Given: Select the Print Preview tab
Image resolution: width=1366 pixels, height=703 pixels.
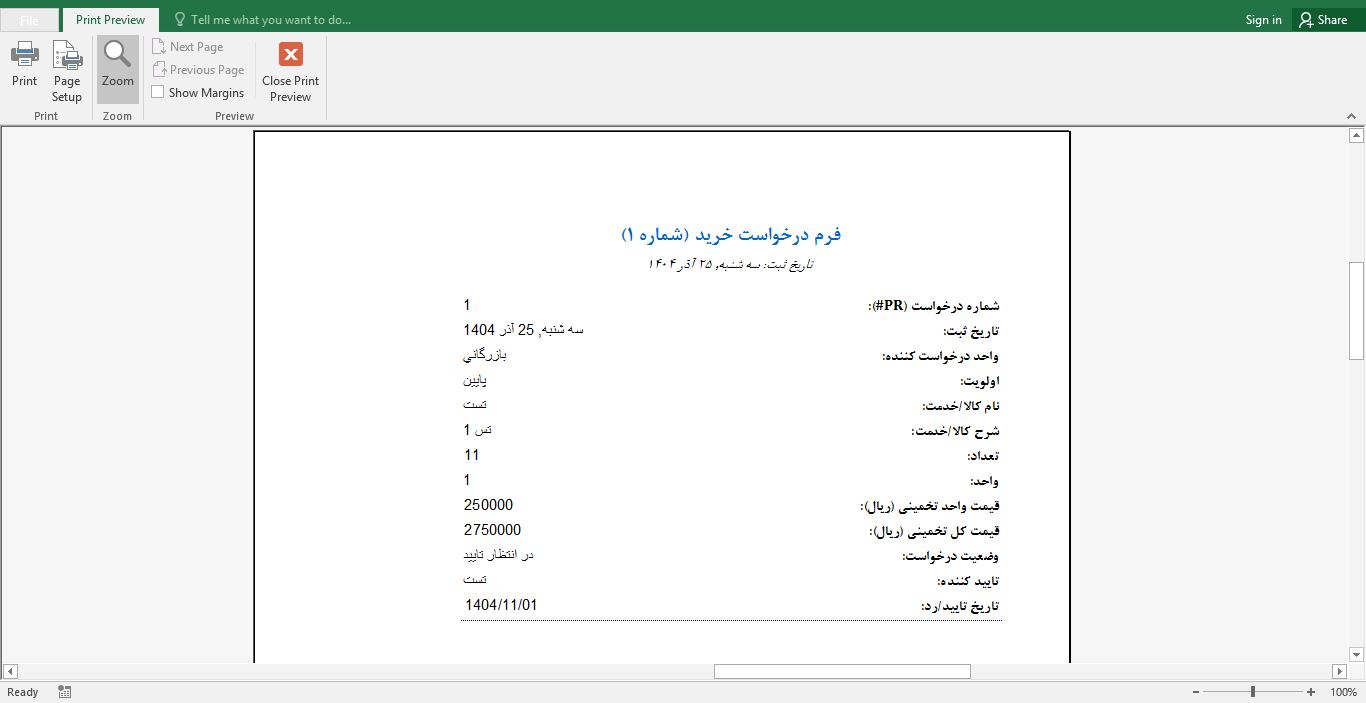Looking at the screenshot, I should click(110, 18).
